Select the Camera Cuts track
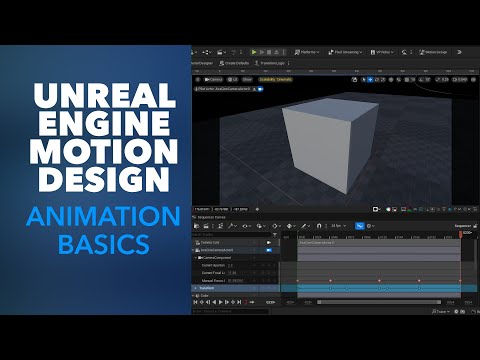Image resolution: width=480 pixels, height=360 pixels. point(236,242)
